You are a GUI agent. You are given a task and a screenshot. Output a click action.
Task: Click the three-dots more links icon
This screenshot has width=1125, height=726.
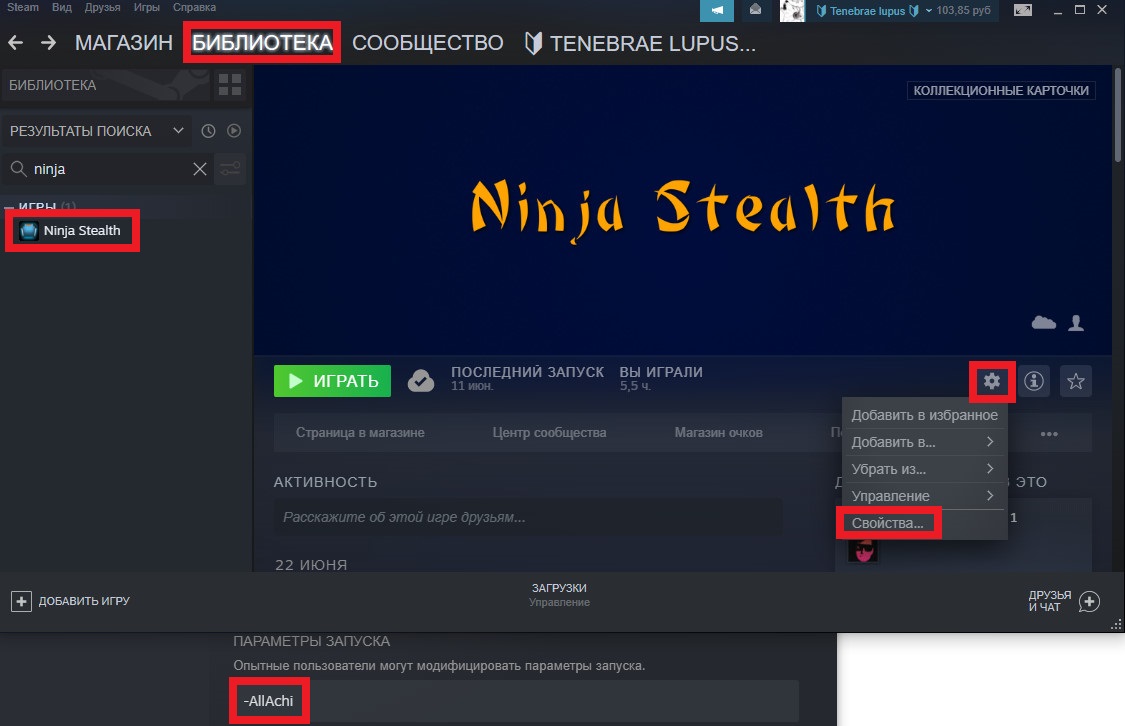click(1049, 433)
